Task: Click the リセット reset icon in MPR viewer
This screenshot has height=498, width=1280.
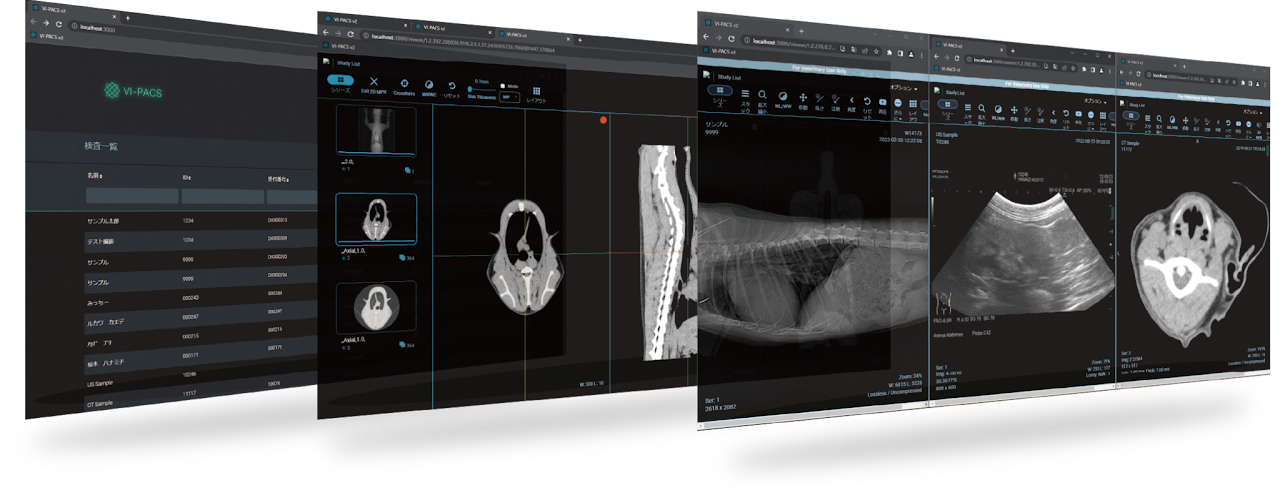Action: 452,88
